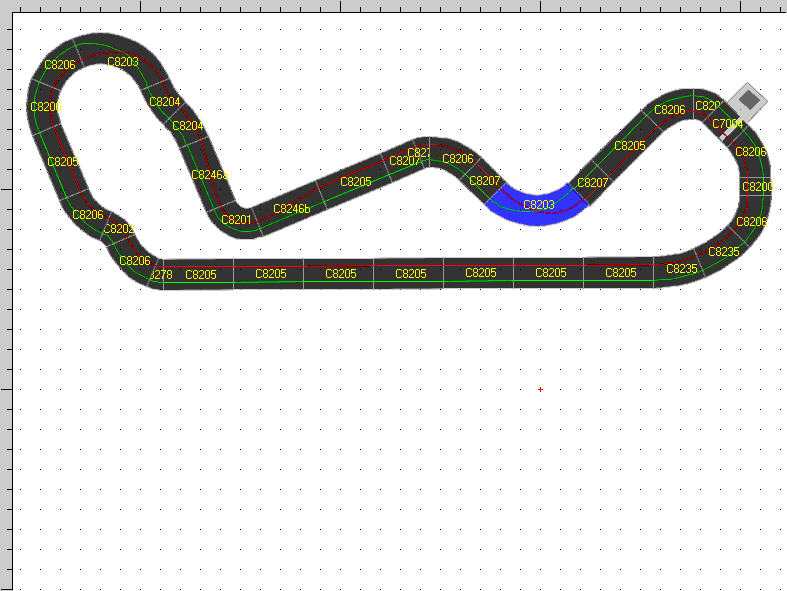Click the C8207 piece left of blue curve
The width and height of the screenshot is (787, 591).
[484, 181]
